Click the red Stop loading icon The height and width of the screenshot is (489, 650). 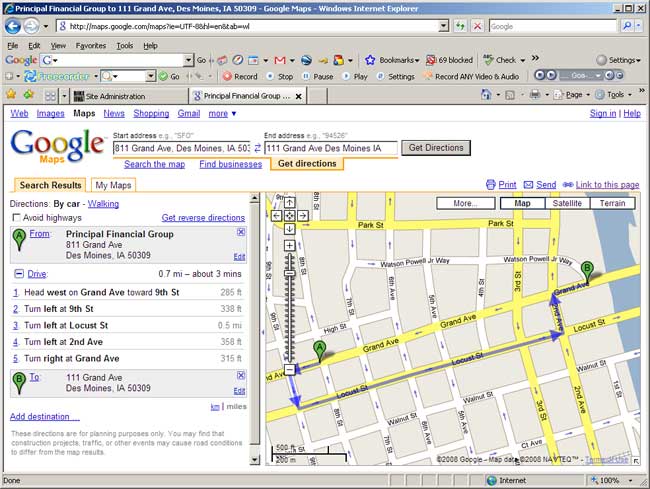point(477,26)
